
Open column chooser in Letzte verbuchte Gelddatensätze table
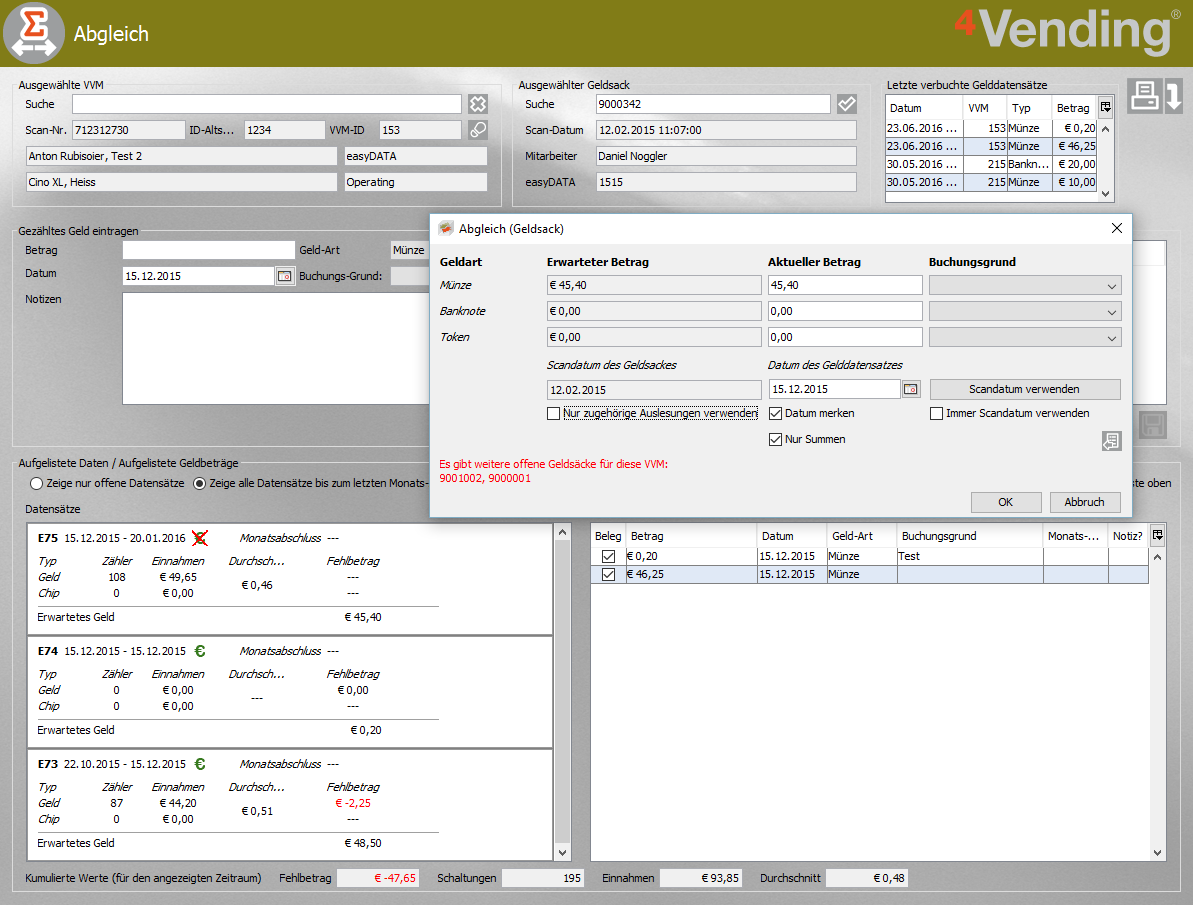(x=1106, y=107)
